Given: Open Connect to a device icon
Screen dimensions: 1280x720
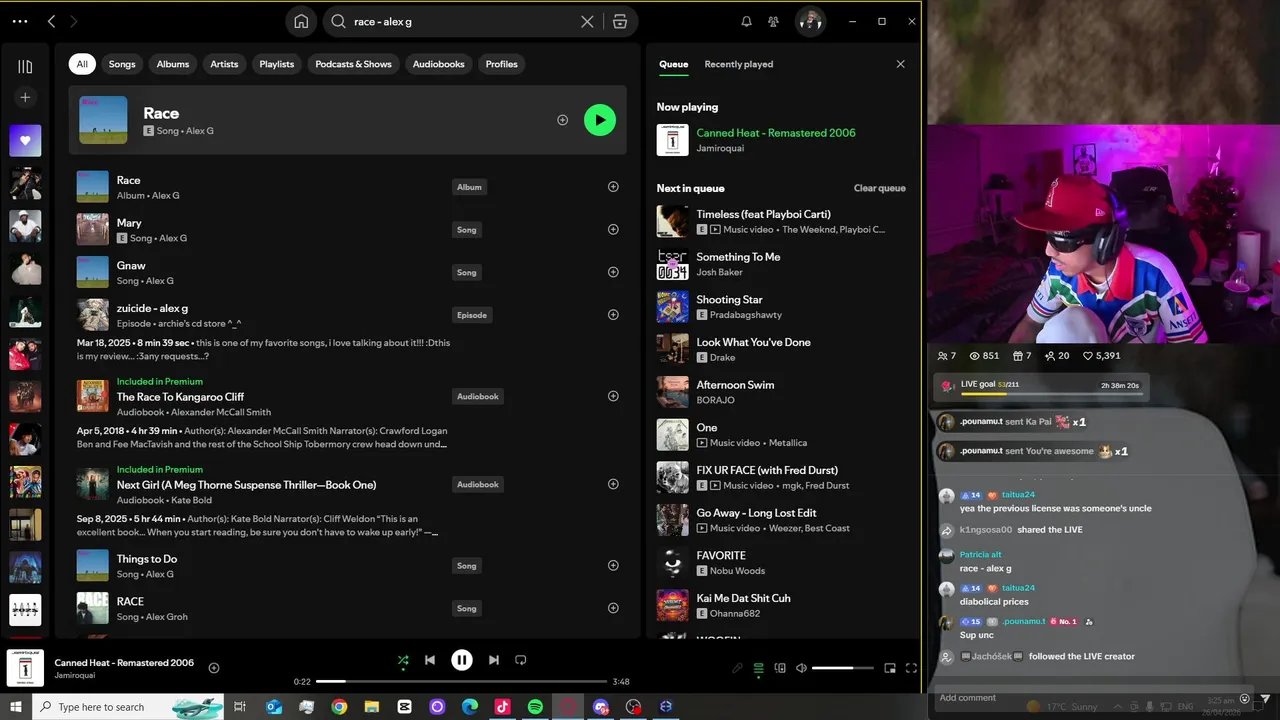Looking at the screenshot, I should coord(780,668).
